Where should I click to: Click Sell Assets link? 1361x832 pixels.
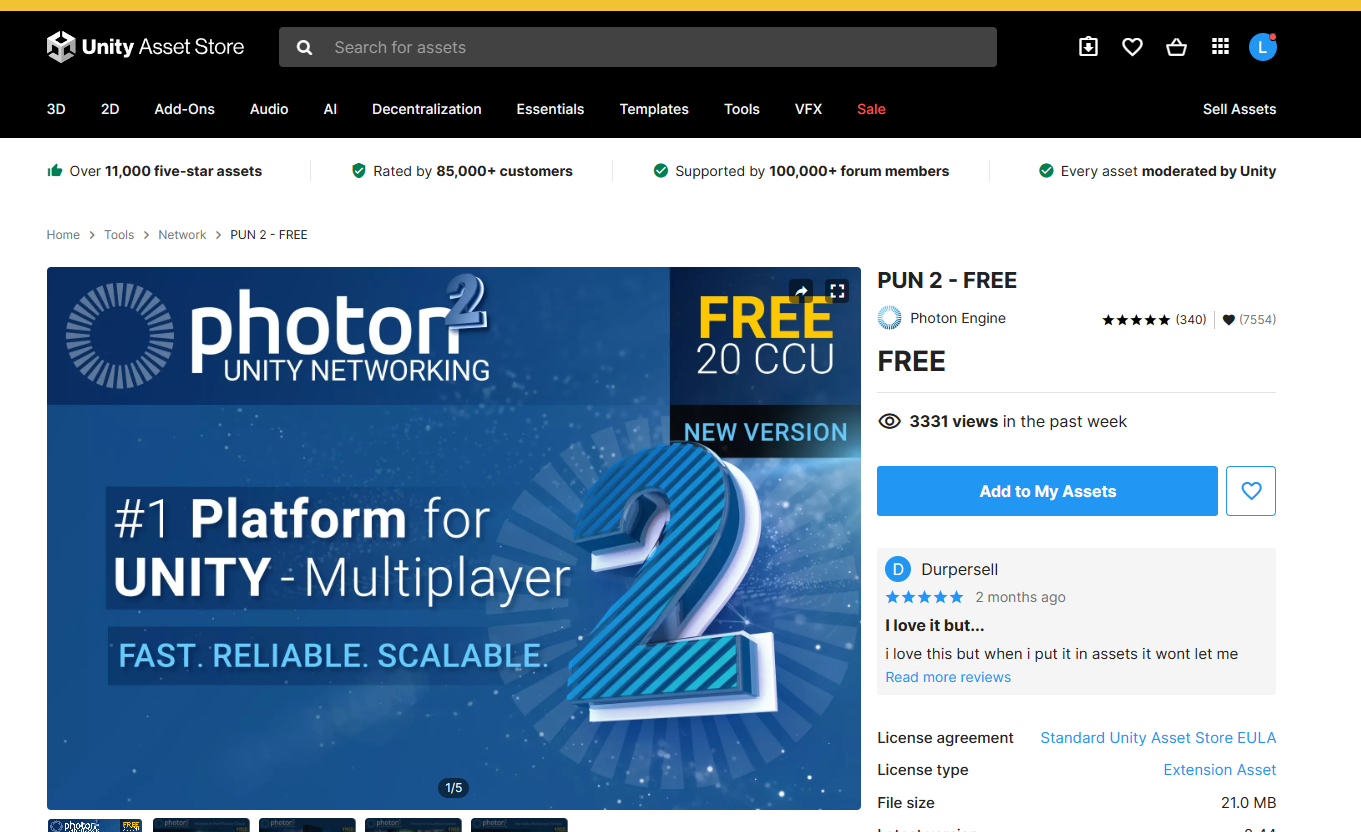click(x=1239, y=109)
